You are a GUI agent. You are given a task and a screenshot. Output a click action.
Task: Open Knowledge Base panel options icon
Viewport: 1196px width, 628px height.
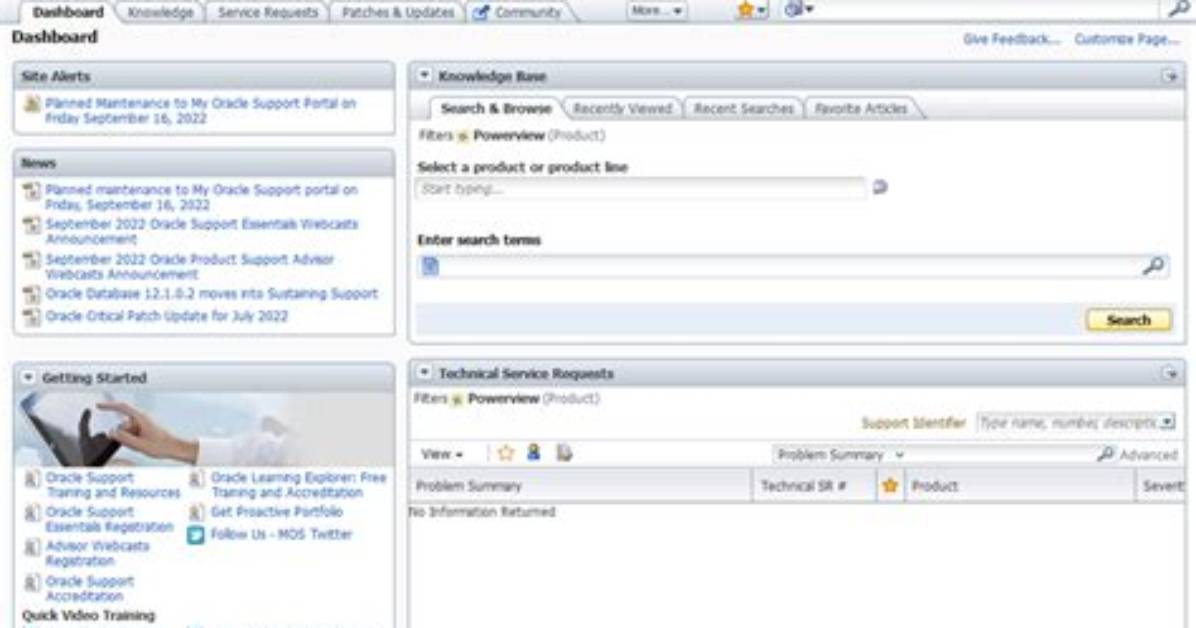pyautogui.click(x=1169, y=76)
